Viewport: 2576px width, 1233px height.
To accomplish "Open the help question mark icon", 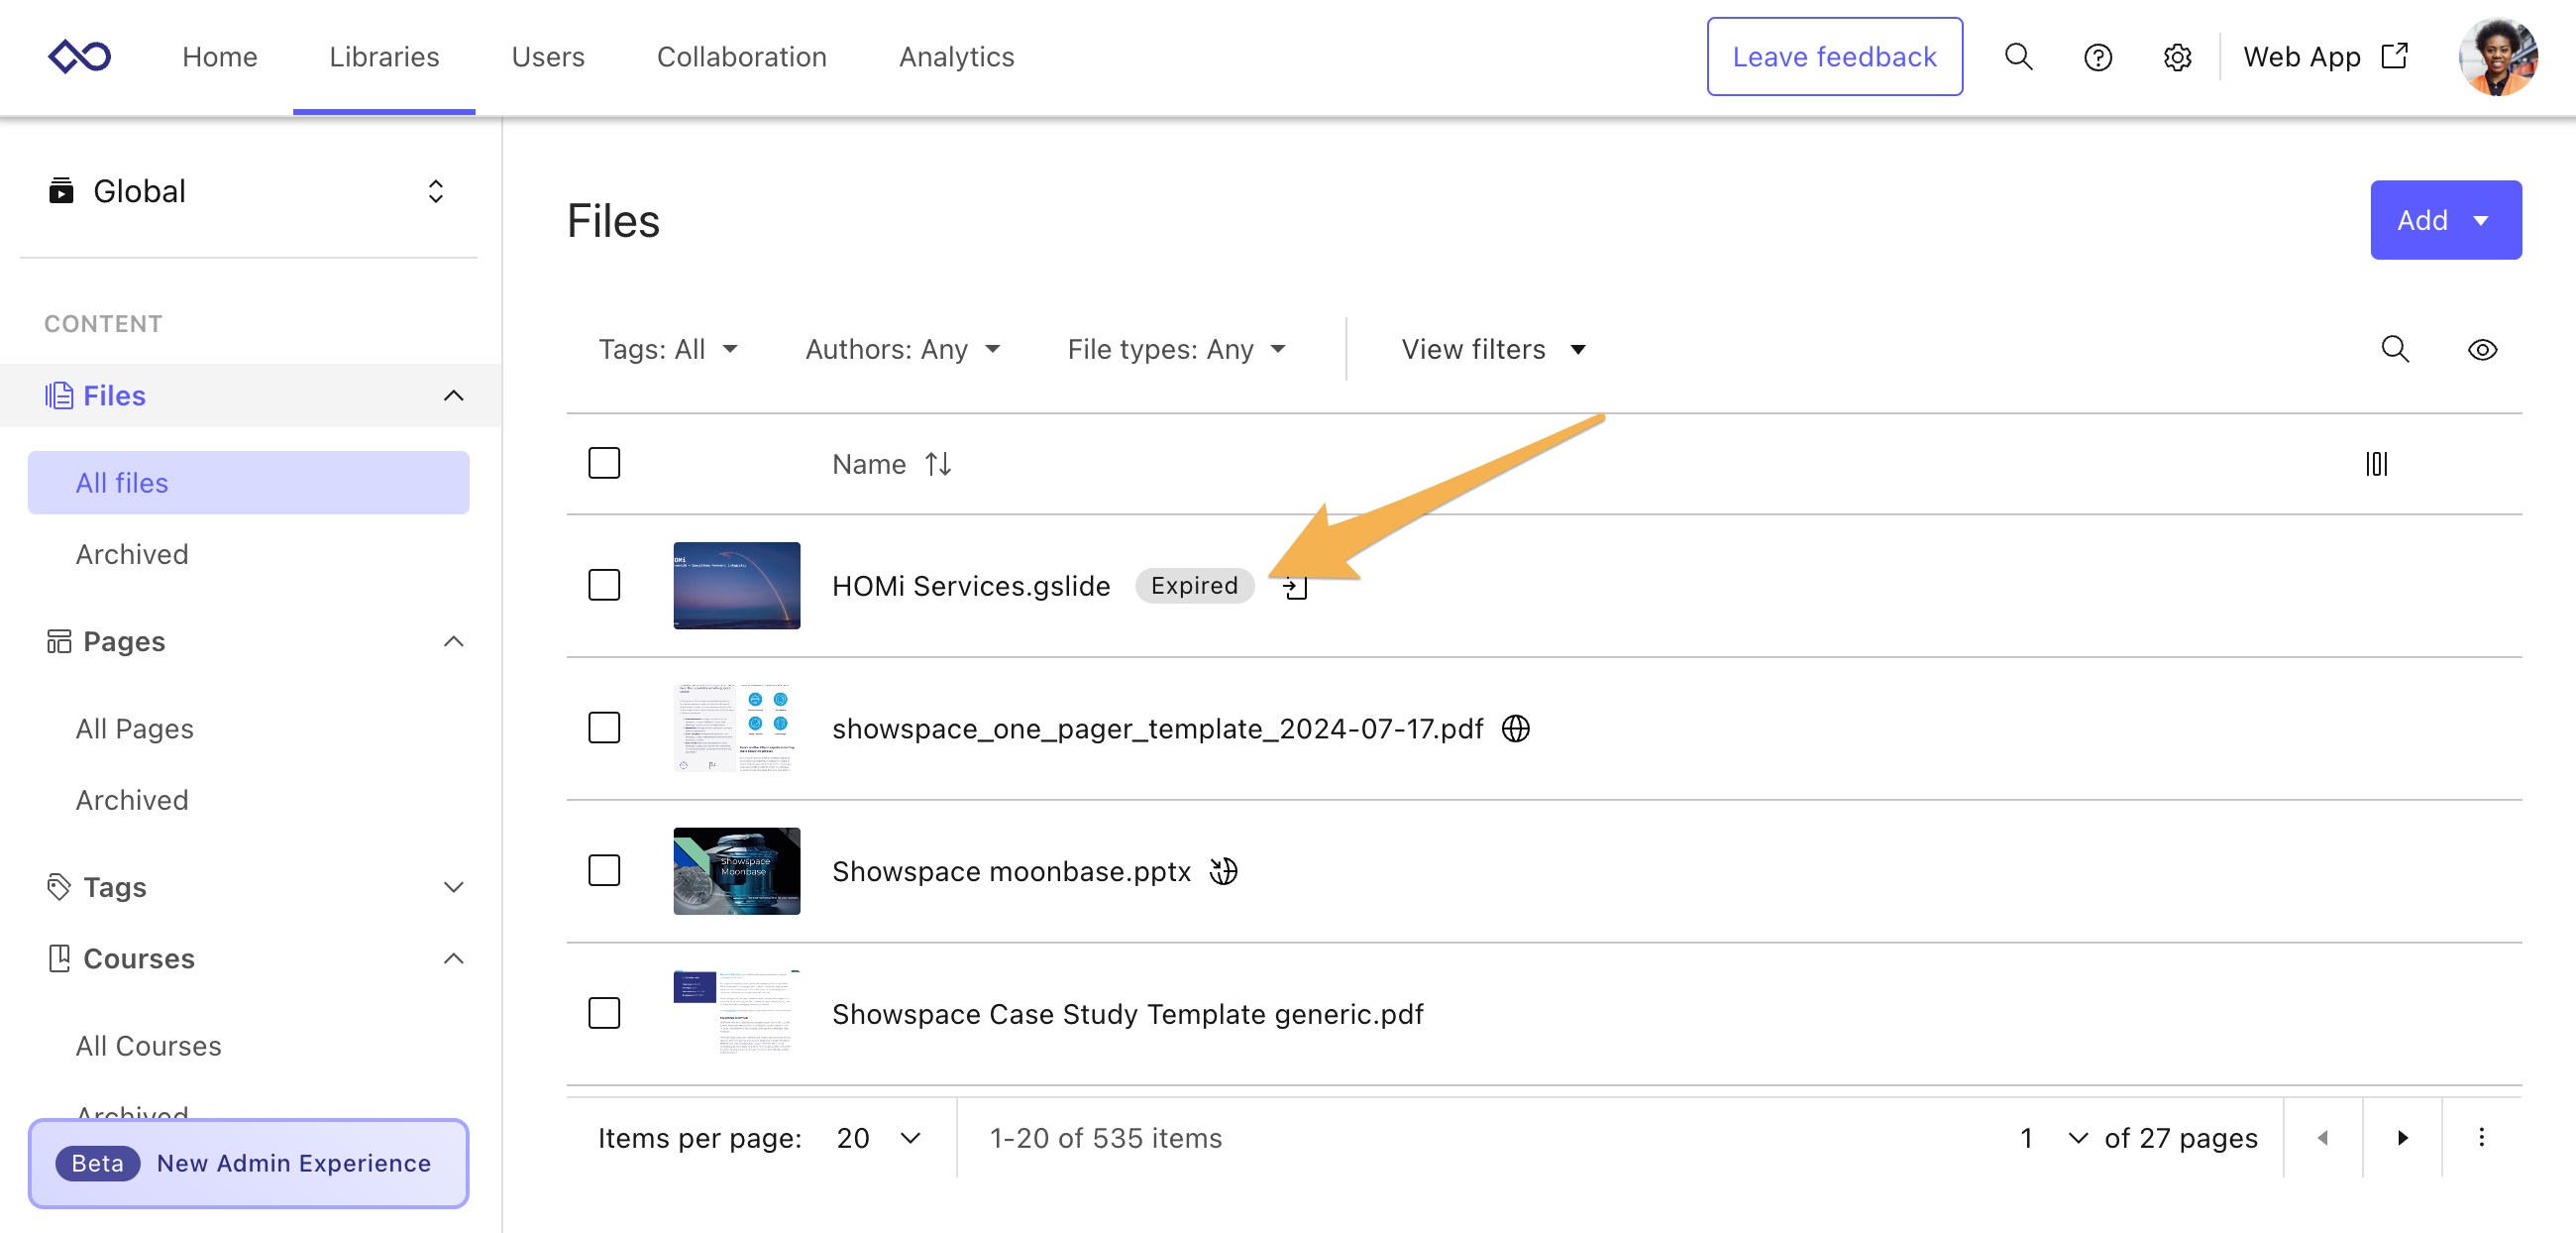I will pyautogui.click(x=2097, y=57).
